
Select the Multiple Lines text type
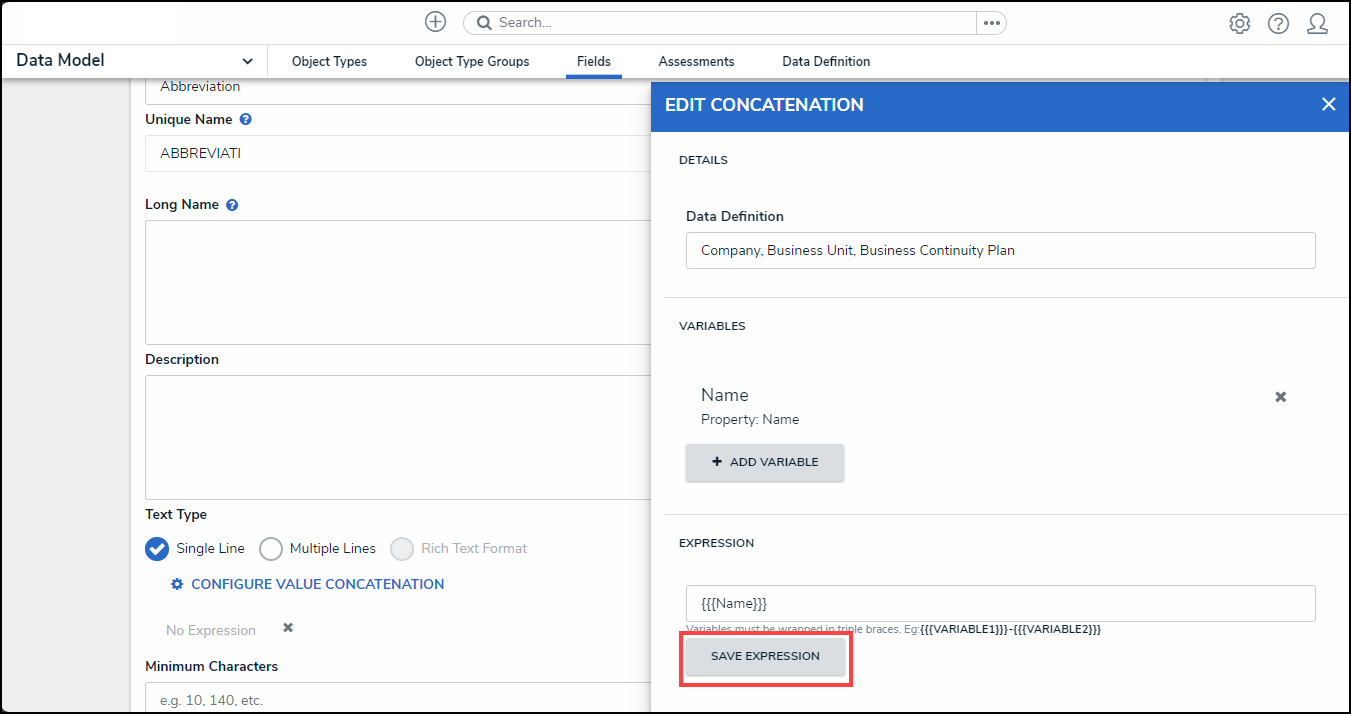(x=271, y=549)
